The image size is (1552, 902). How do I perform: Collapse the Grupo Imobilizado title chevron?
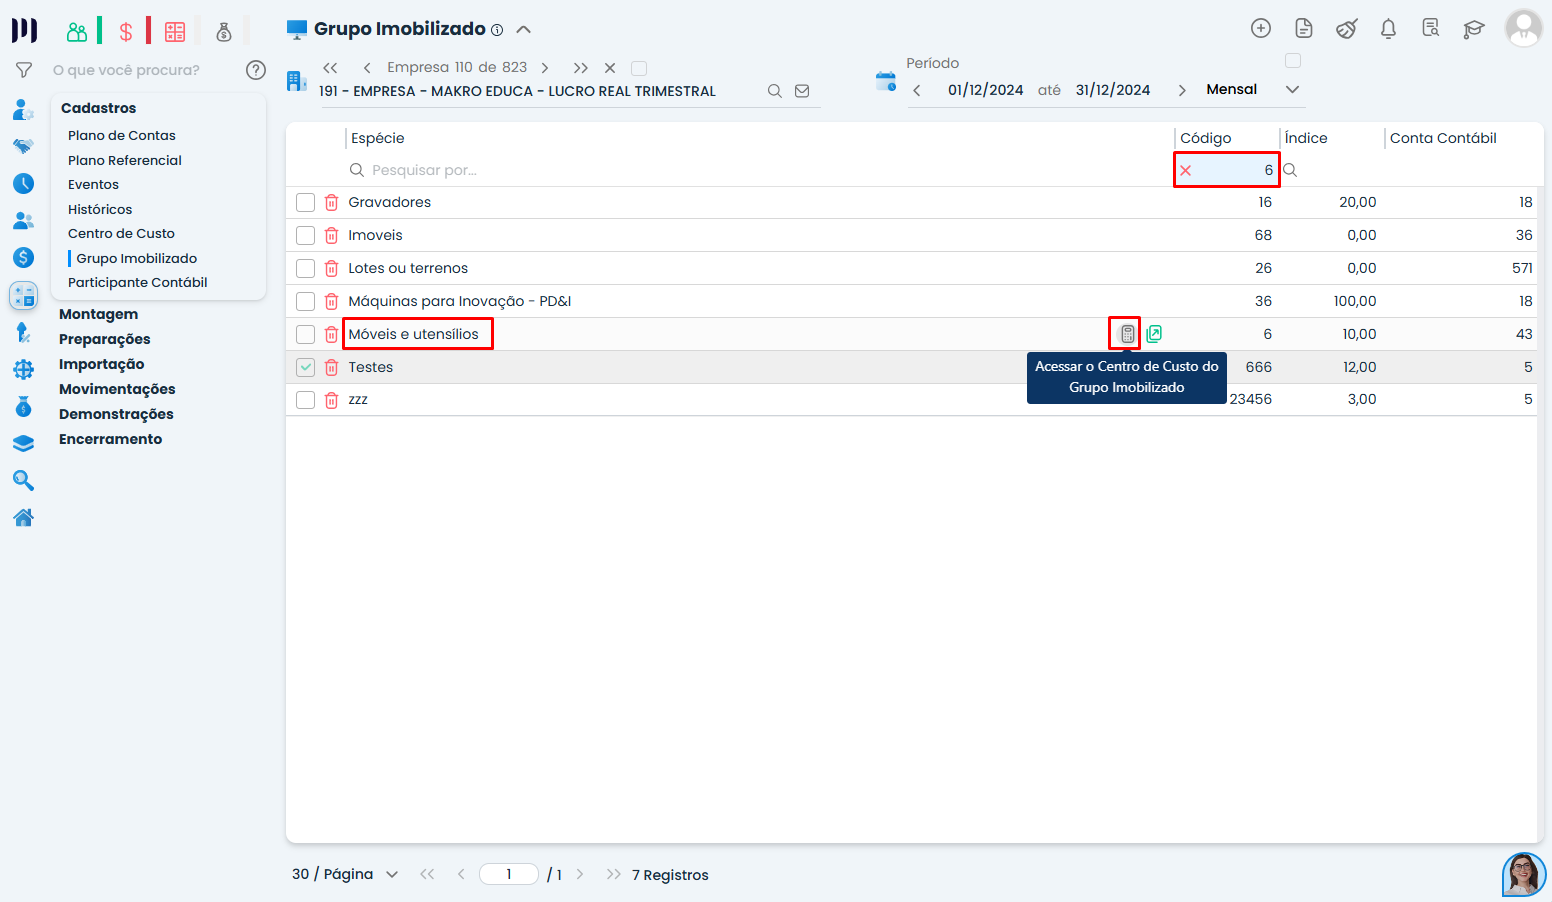tap(523, 30)
